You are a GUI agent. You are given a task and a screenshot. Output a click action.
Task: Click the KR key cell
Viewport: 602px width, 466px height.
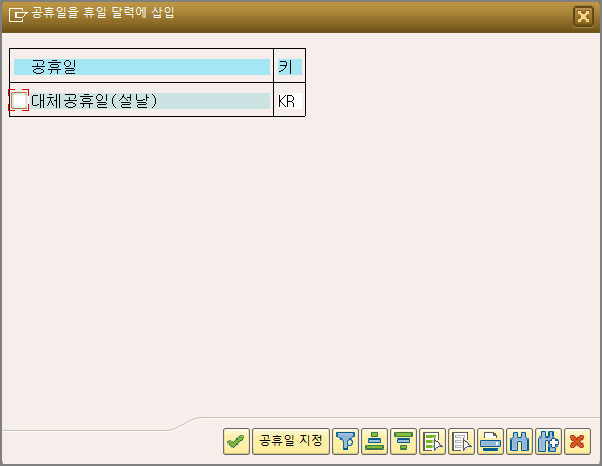(x=289, y=101)
